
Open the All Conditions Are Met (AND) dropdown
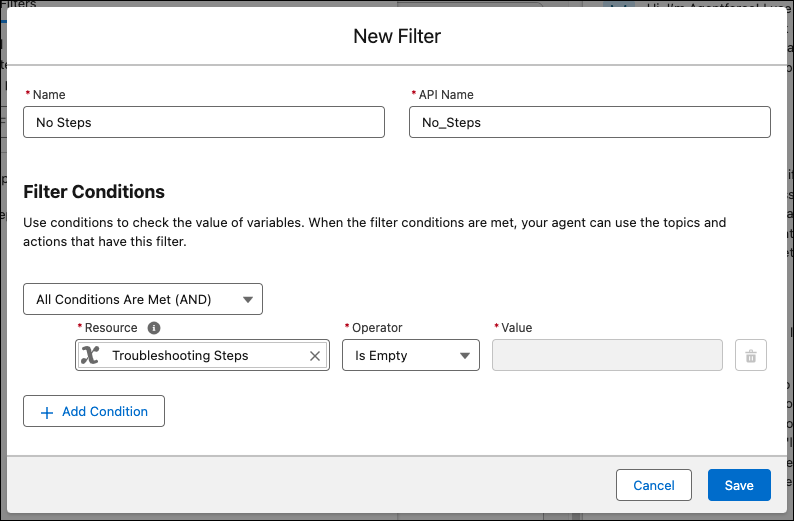pyautogui.click(x=142, y=299)
